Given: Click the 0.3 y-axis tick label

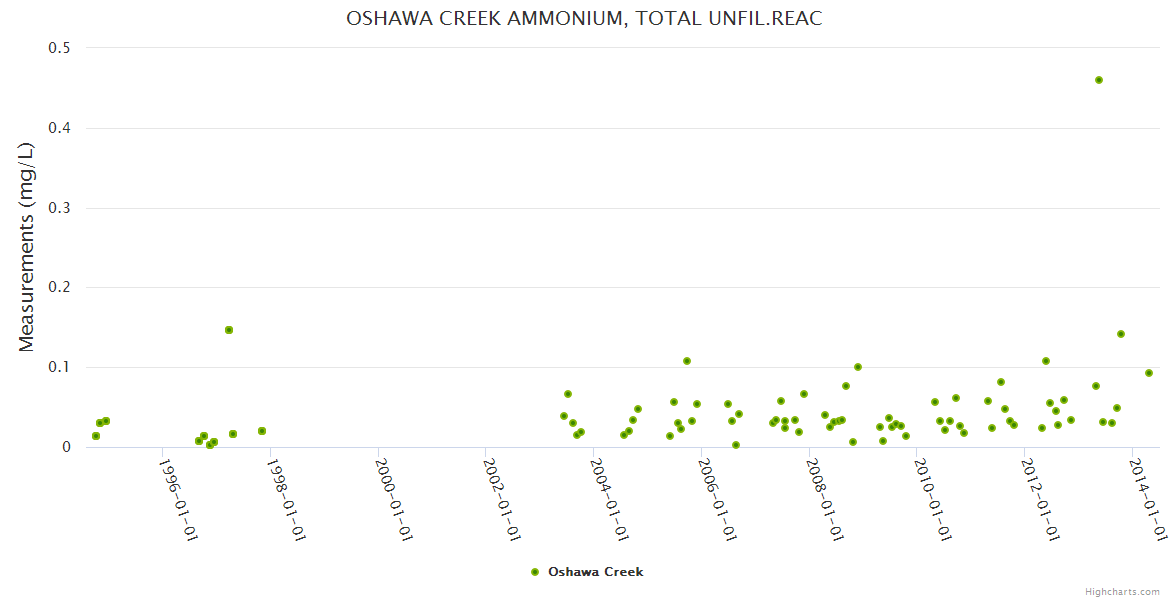Looking at the screenshot, I should 60,208.
